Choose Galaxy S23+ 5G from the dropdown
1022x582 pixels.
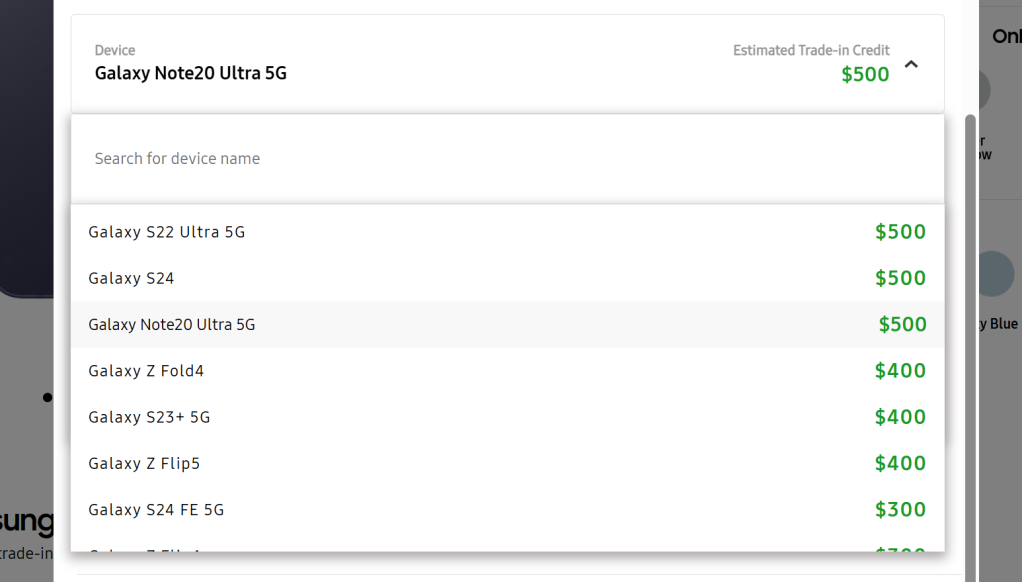[149, 417]
